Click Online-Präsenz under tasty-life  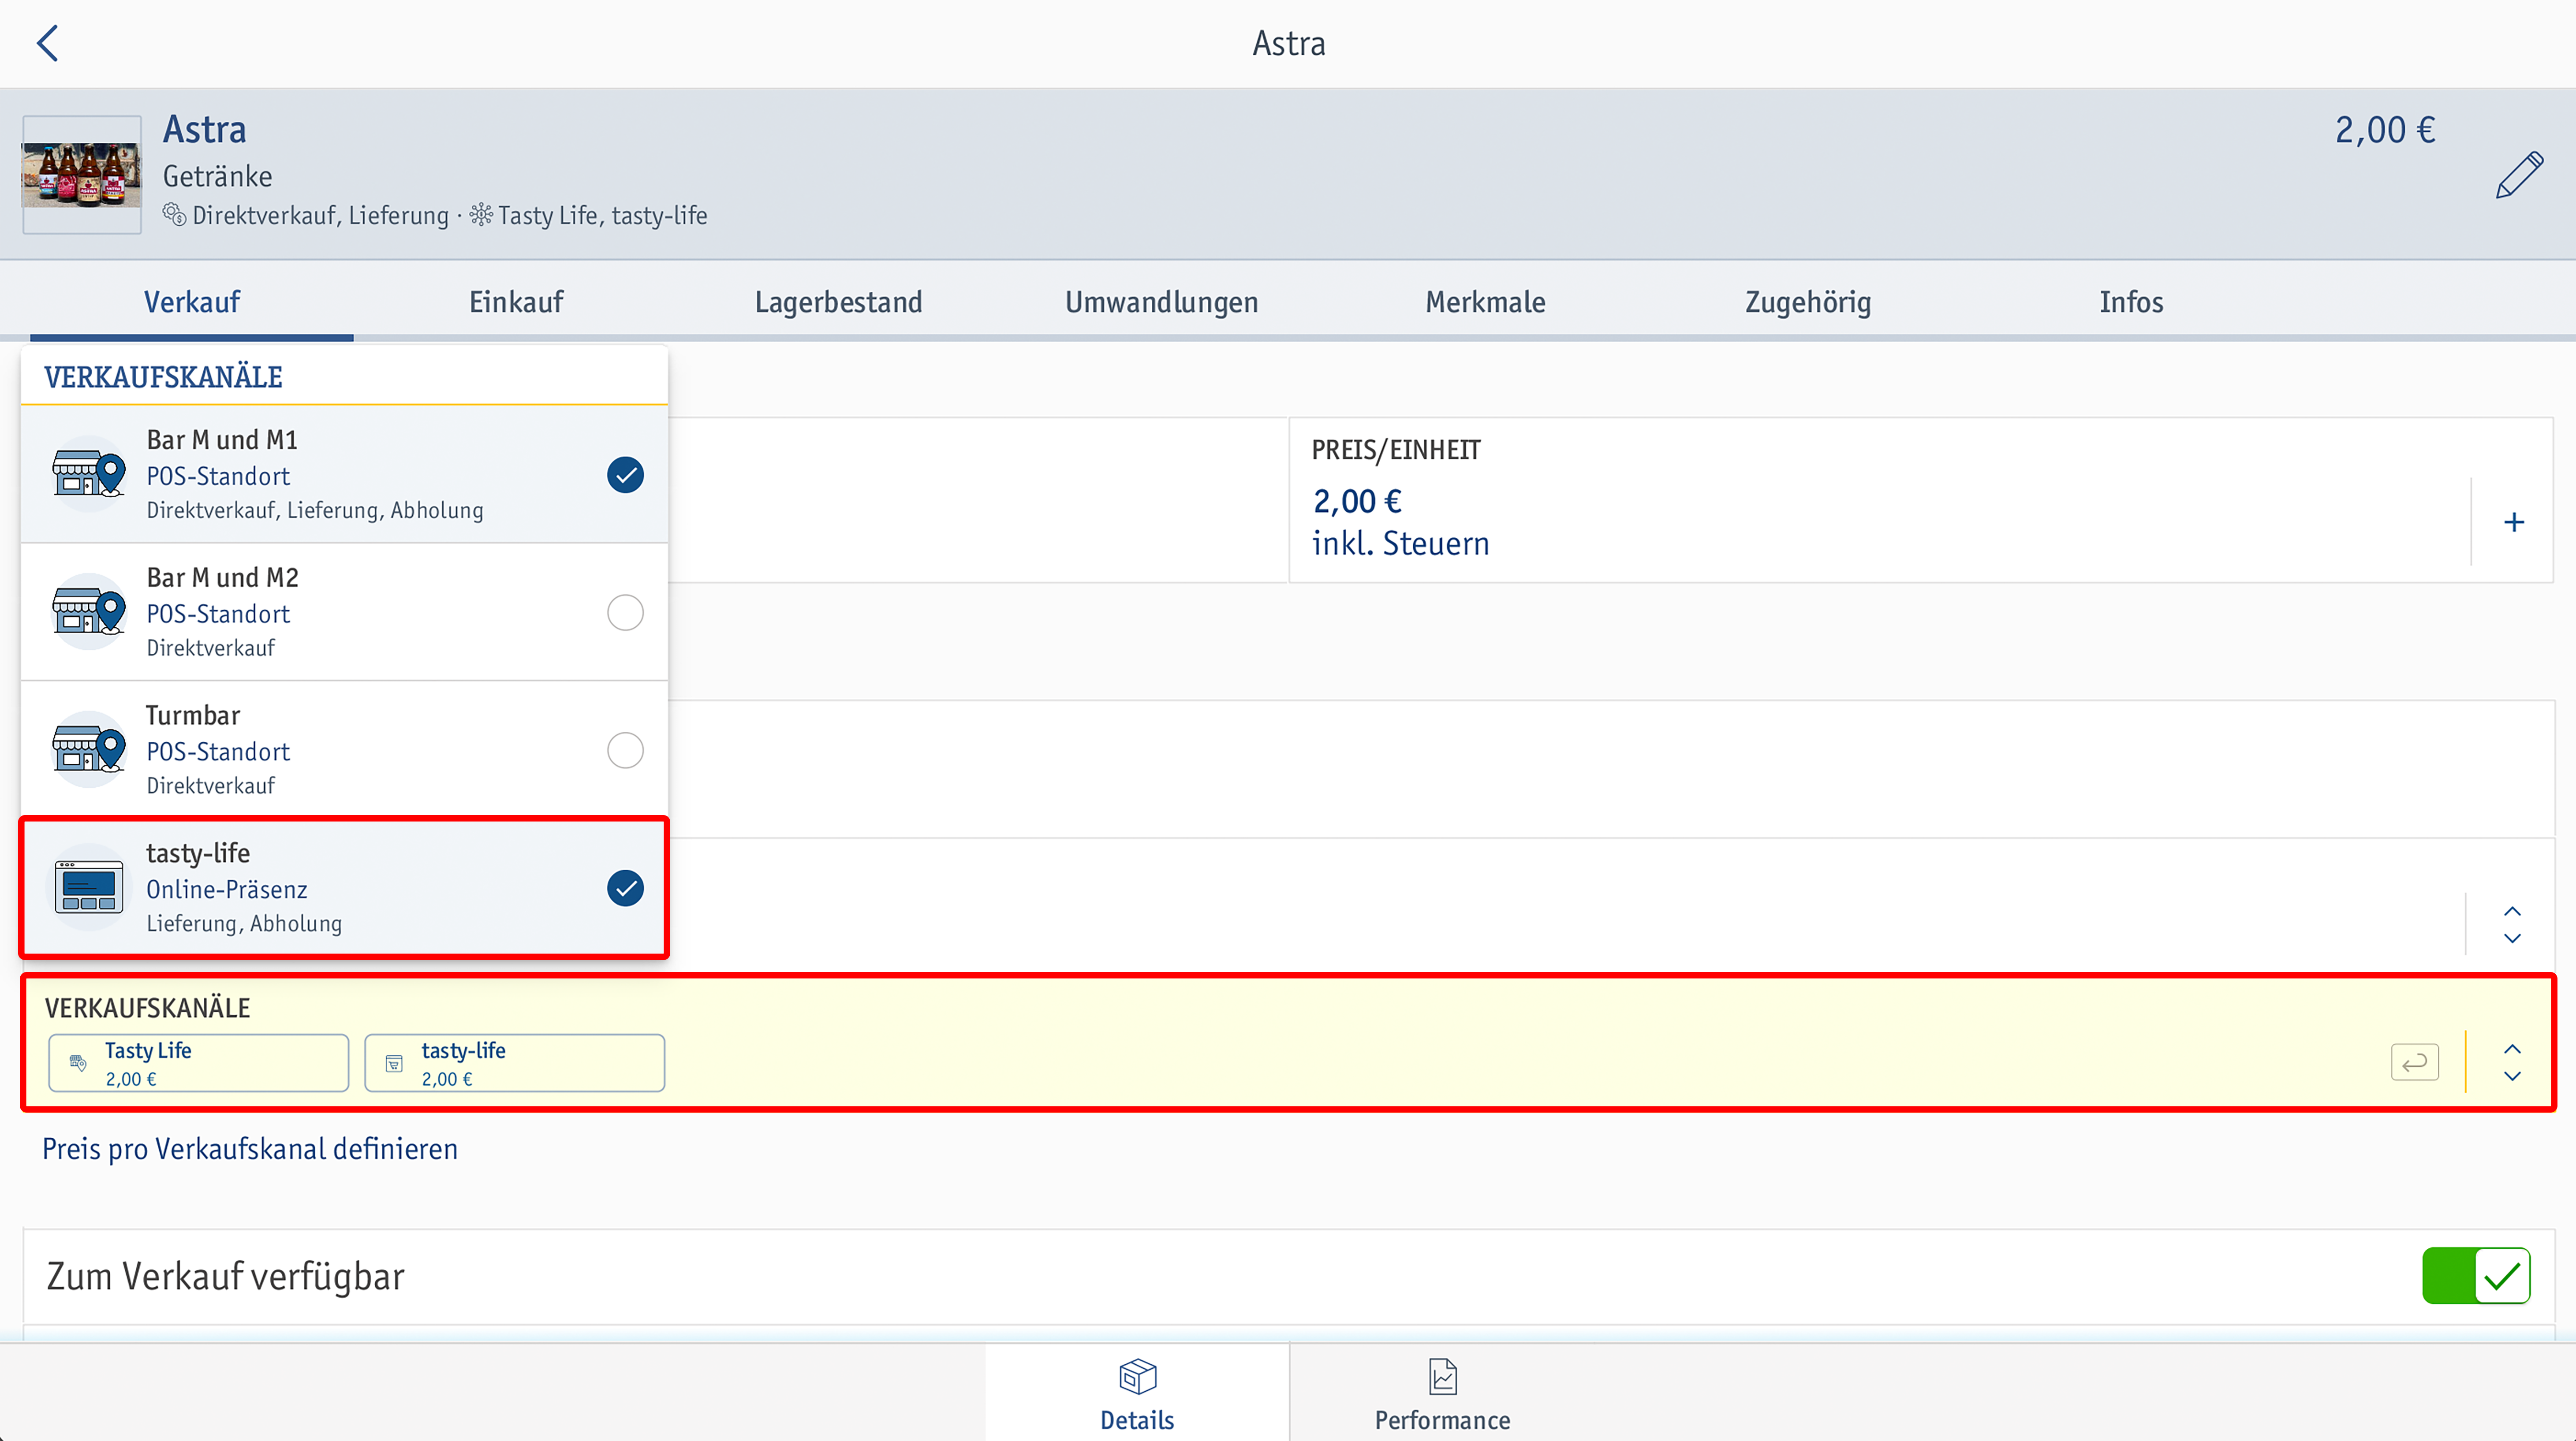click(x=227, y=890)
